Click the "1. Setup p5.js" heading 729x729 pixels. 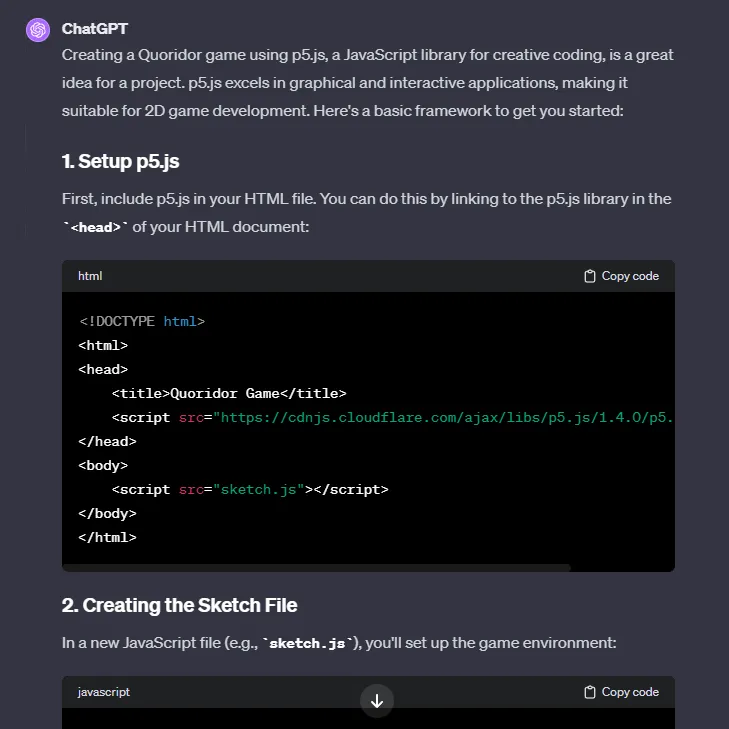tap(121, 161)
